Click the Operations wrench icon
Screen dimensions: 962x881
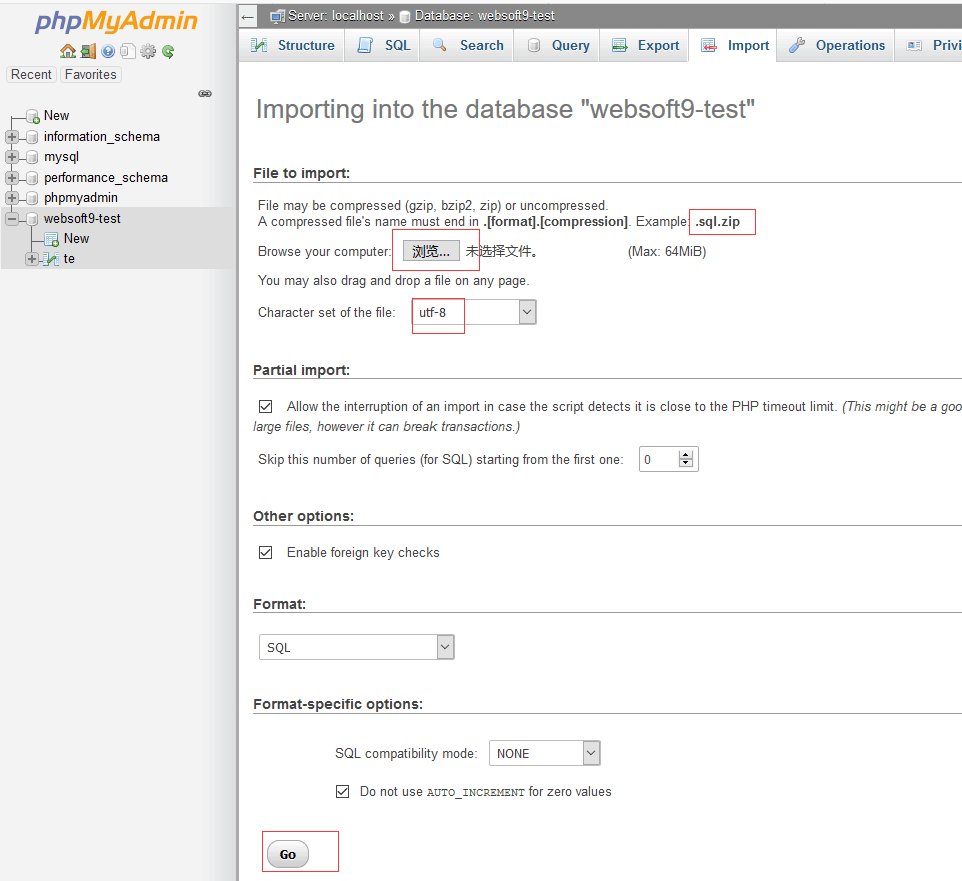point(797,45)
